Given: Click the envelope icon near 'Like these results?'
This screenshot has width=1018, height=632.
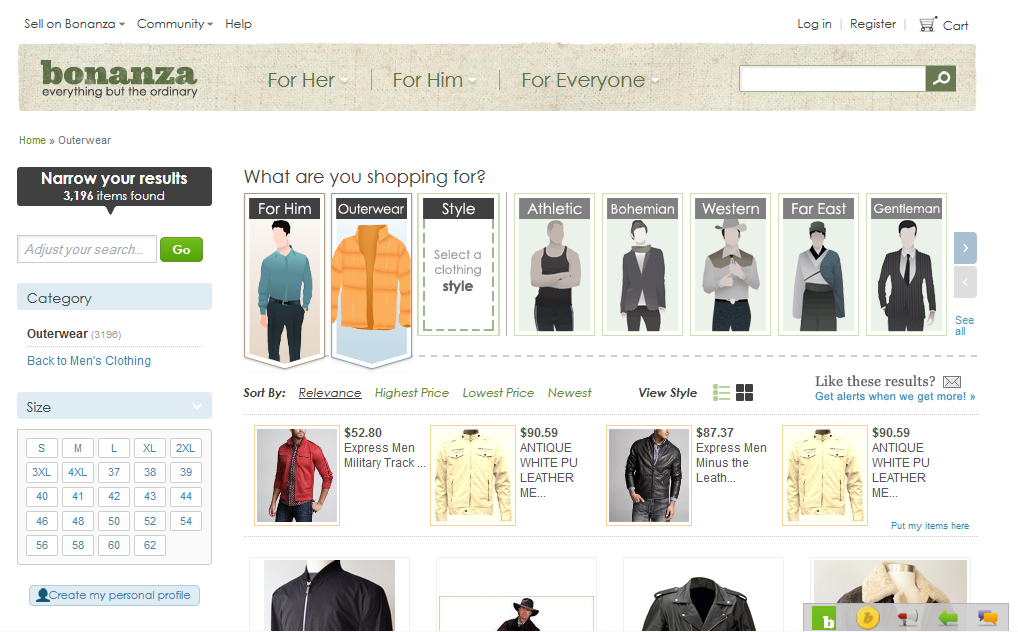Looking at the screenshot, I should click(951, 381).
